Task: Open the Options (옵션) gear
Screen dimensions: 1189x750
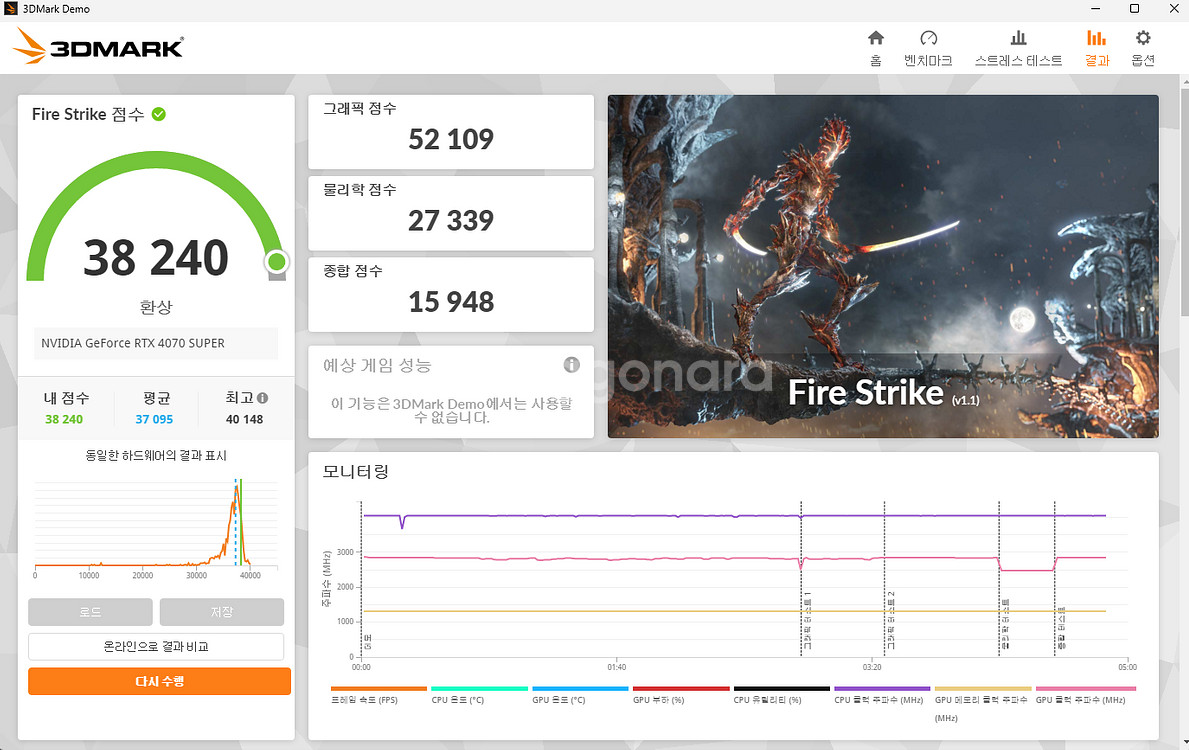Action: point(1143,48)
